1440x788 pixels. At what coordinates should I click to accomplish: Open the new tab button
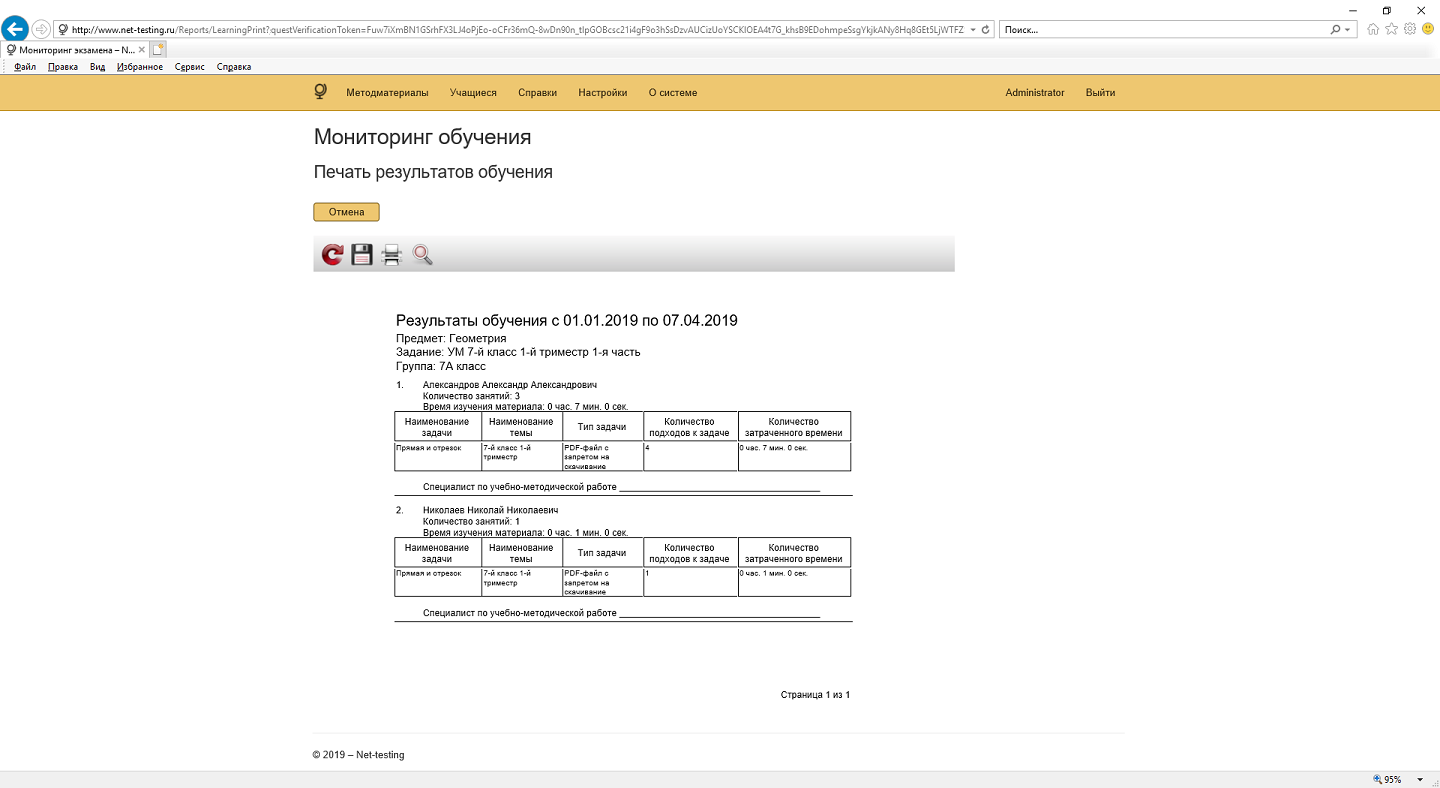[159, 48]
